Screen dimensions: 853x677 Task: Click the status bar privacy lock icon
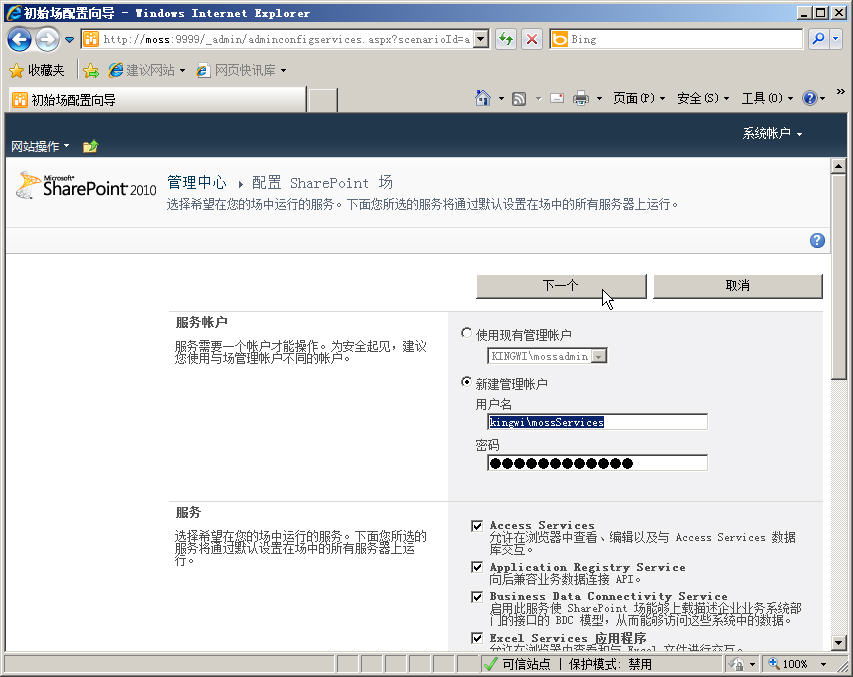point(737,664)
